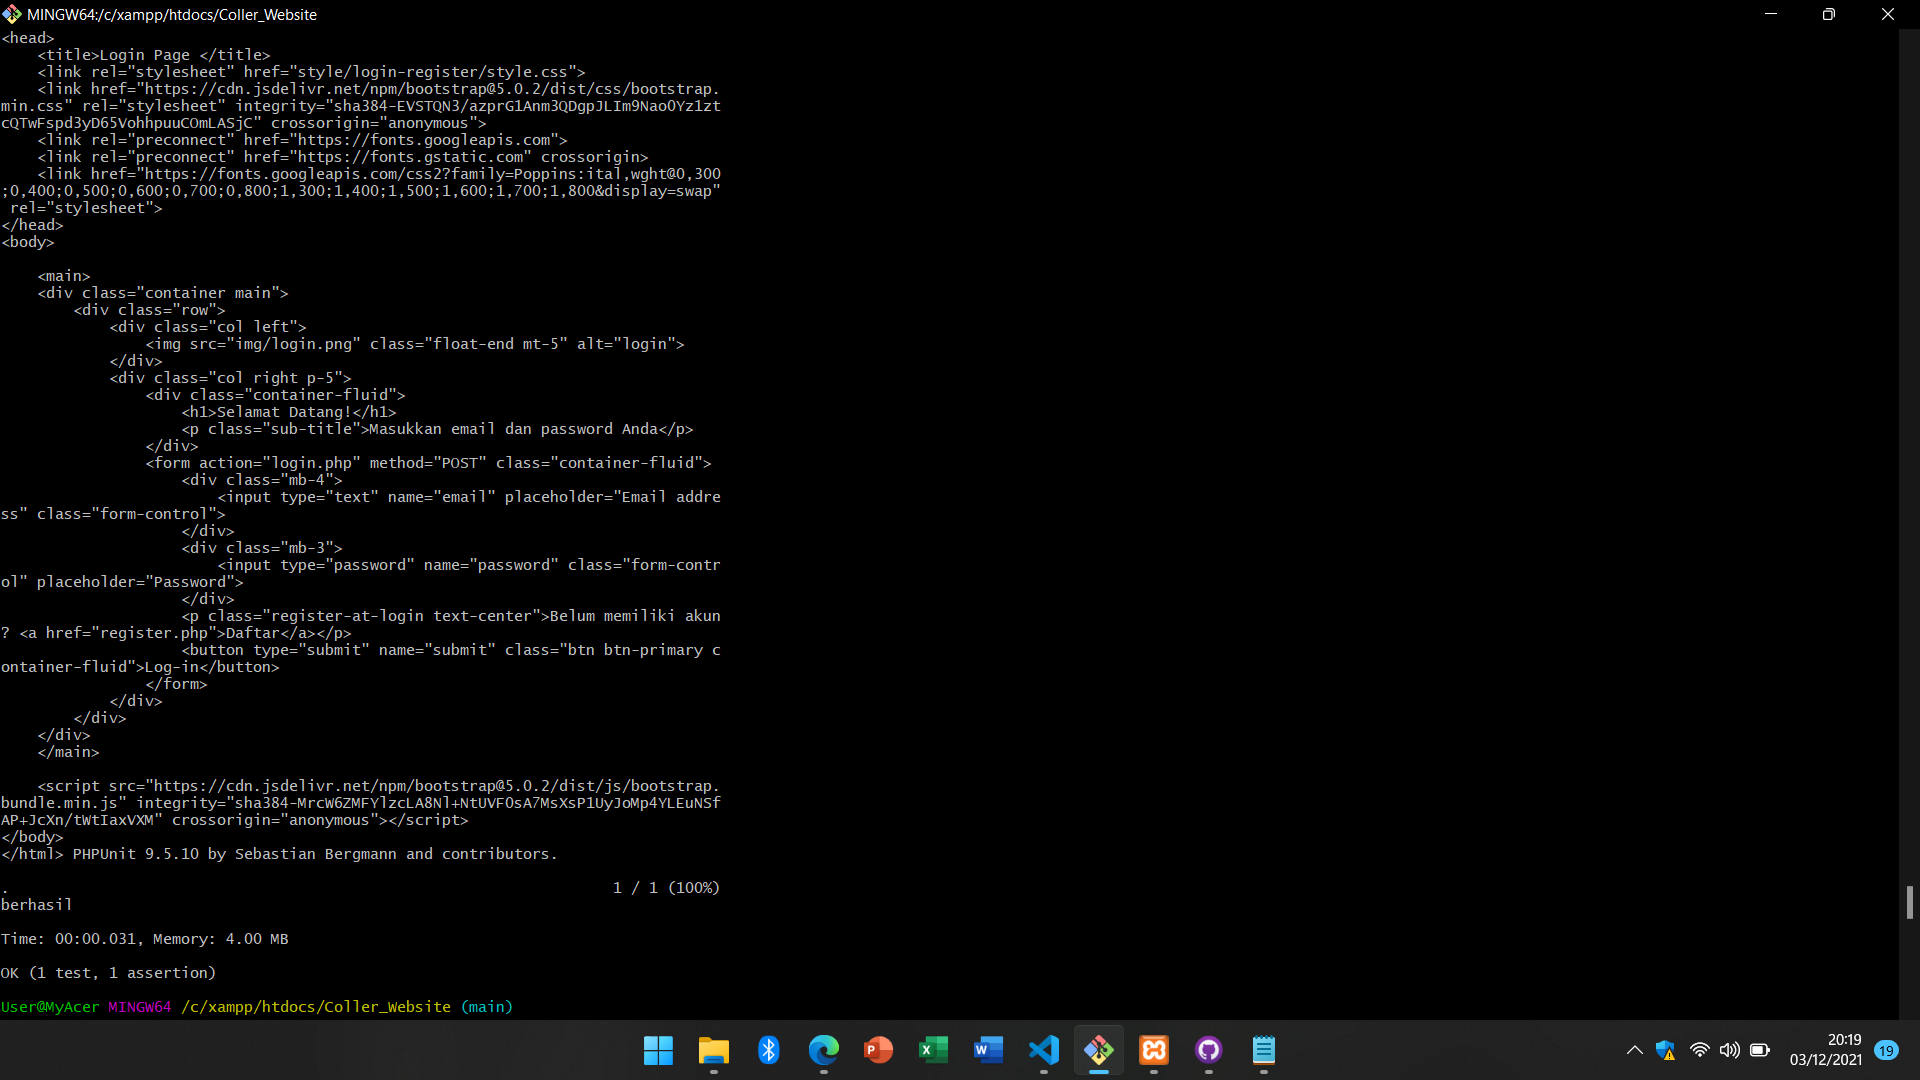Click the Bluetooth taskbar icon

coord(768,1050)
